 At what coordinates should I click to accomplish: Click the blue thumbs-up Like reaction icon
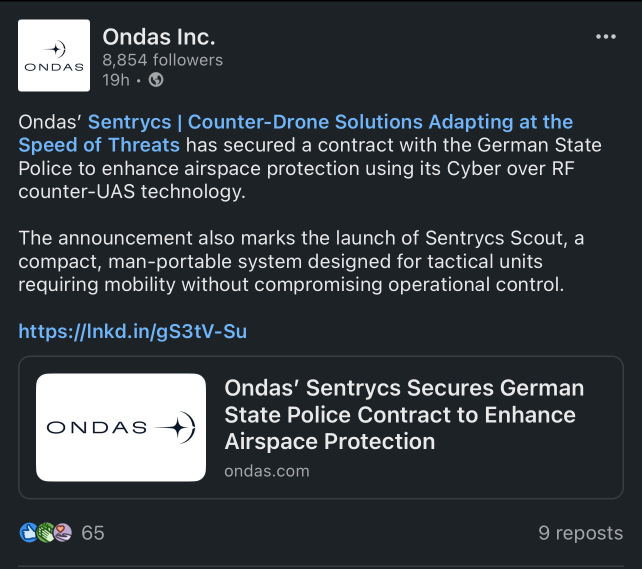click(29, 533)
